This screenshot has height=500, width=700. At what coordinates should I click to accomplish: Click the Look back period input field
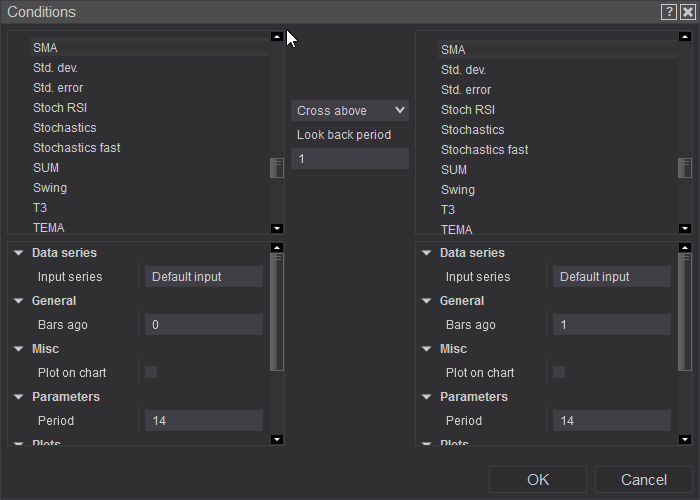349,159
